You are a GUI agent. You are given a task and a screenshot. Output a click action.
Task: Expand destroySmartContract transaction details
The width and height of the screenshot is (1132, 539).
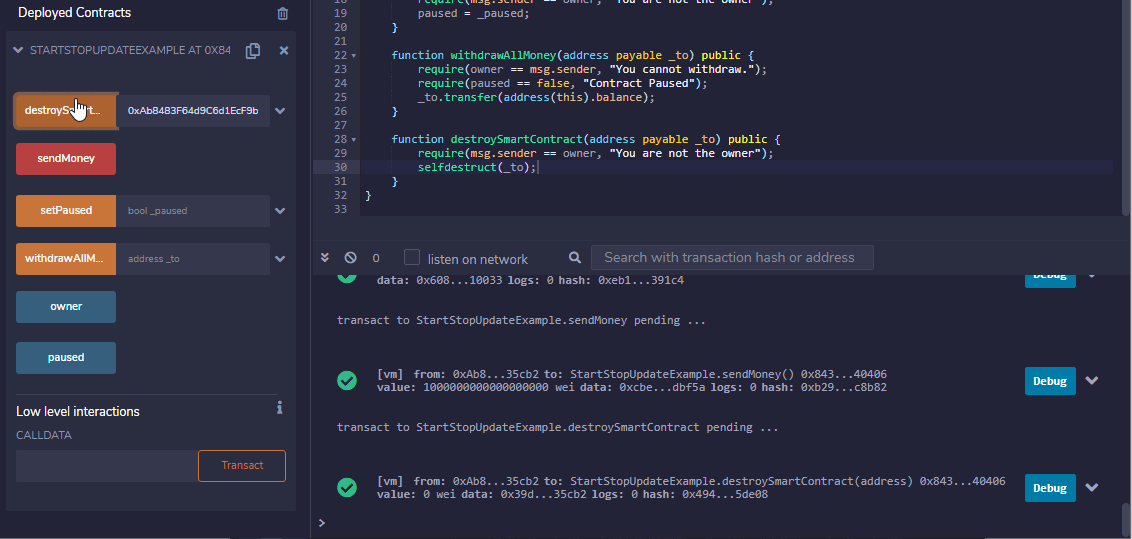1092,488
